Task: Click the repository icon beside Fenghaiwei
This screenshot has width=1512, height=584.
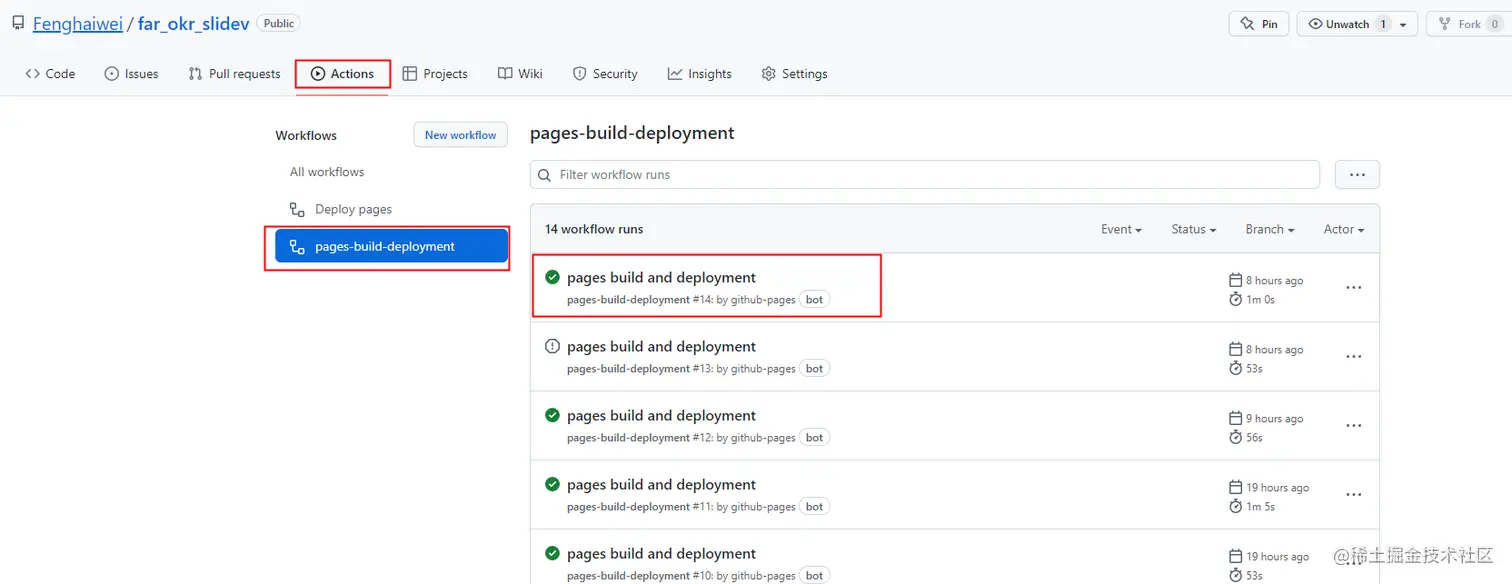Action: (18, 23)
